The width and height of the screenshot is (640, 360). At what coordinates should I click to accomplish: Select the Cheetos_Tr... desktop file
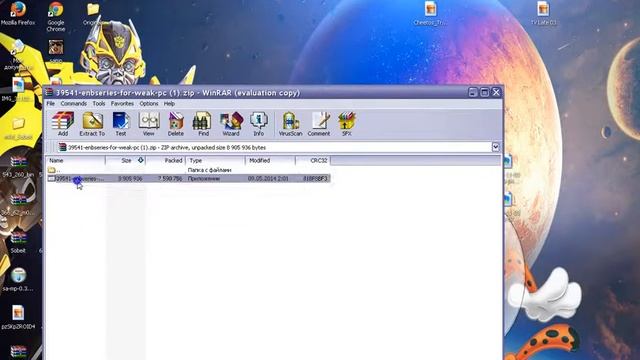[x=430, y=13]
